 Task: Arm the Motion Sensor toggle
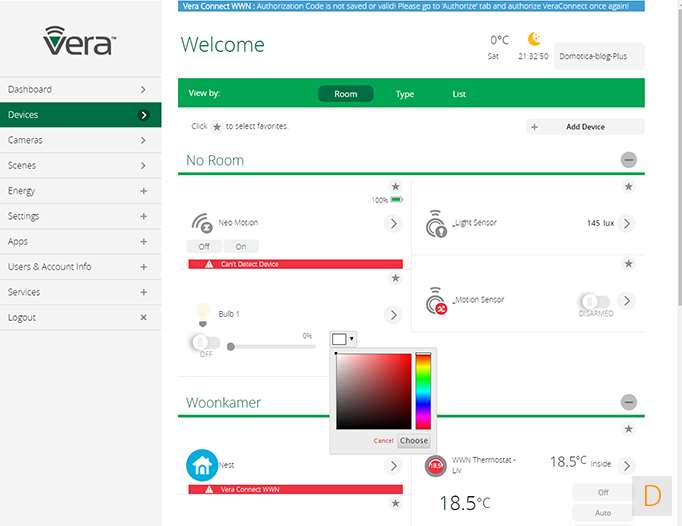click(x=594, y=301)
